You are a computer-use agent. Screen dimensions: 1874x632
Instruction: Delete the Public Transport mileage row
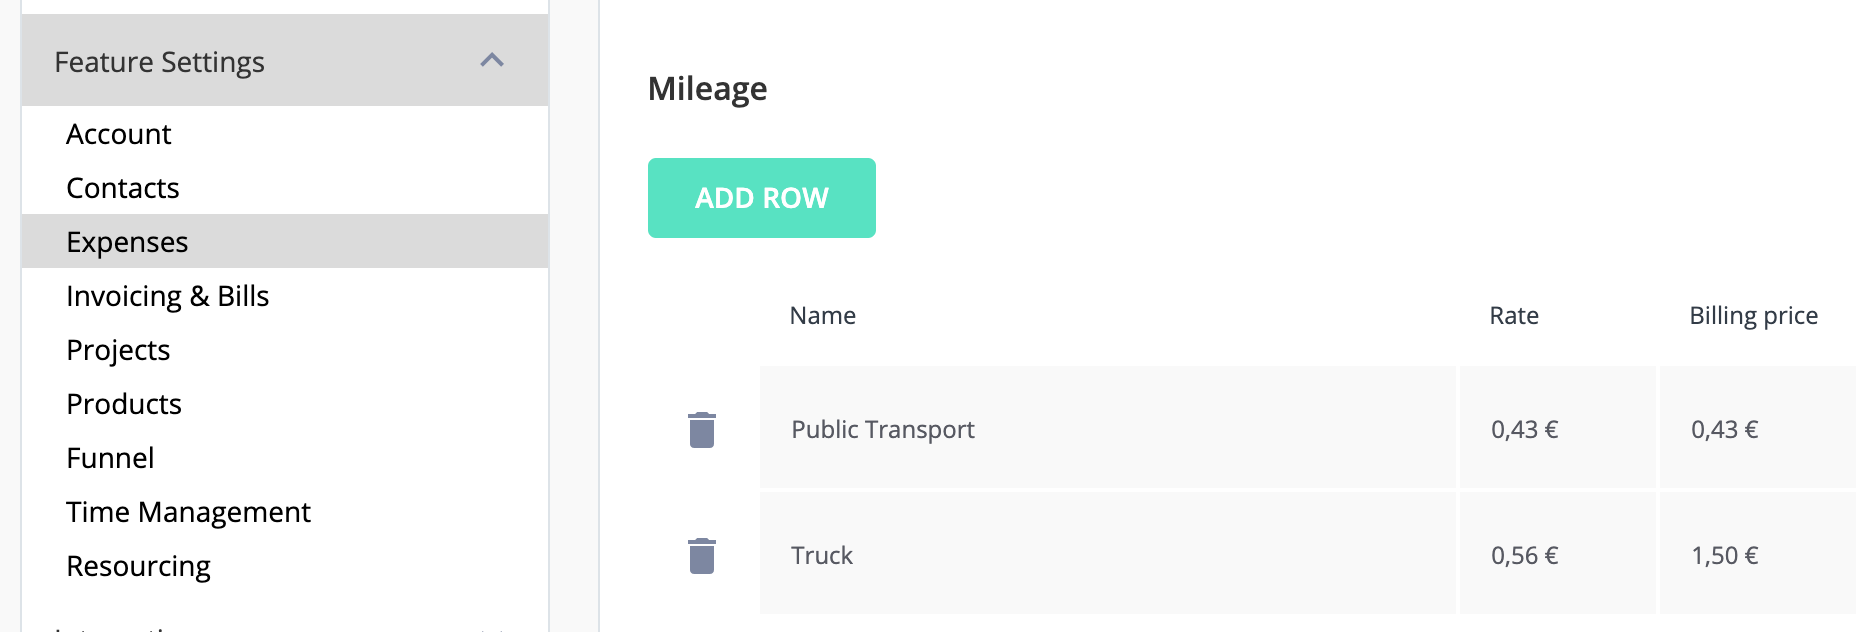click(702, 430)
